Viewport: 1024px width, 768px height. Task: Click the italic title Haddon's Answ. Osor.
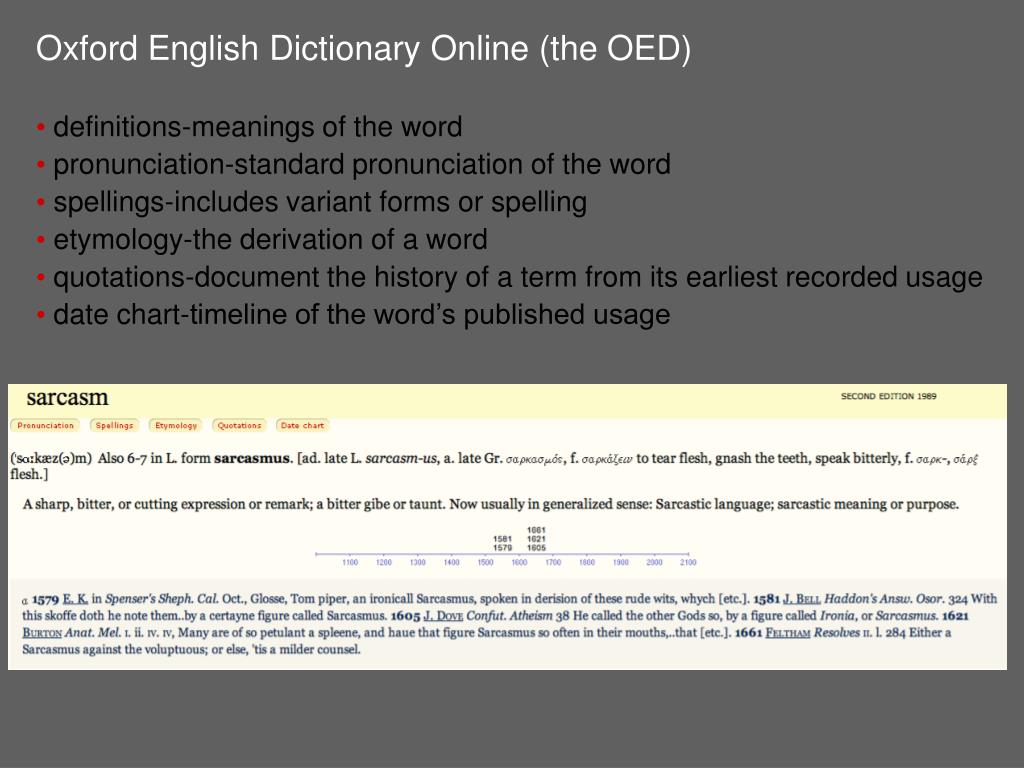[x=884, y=599]
